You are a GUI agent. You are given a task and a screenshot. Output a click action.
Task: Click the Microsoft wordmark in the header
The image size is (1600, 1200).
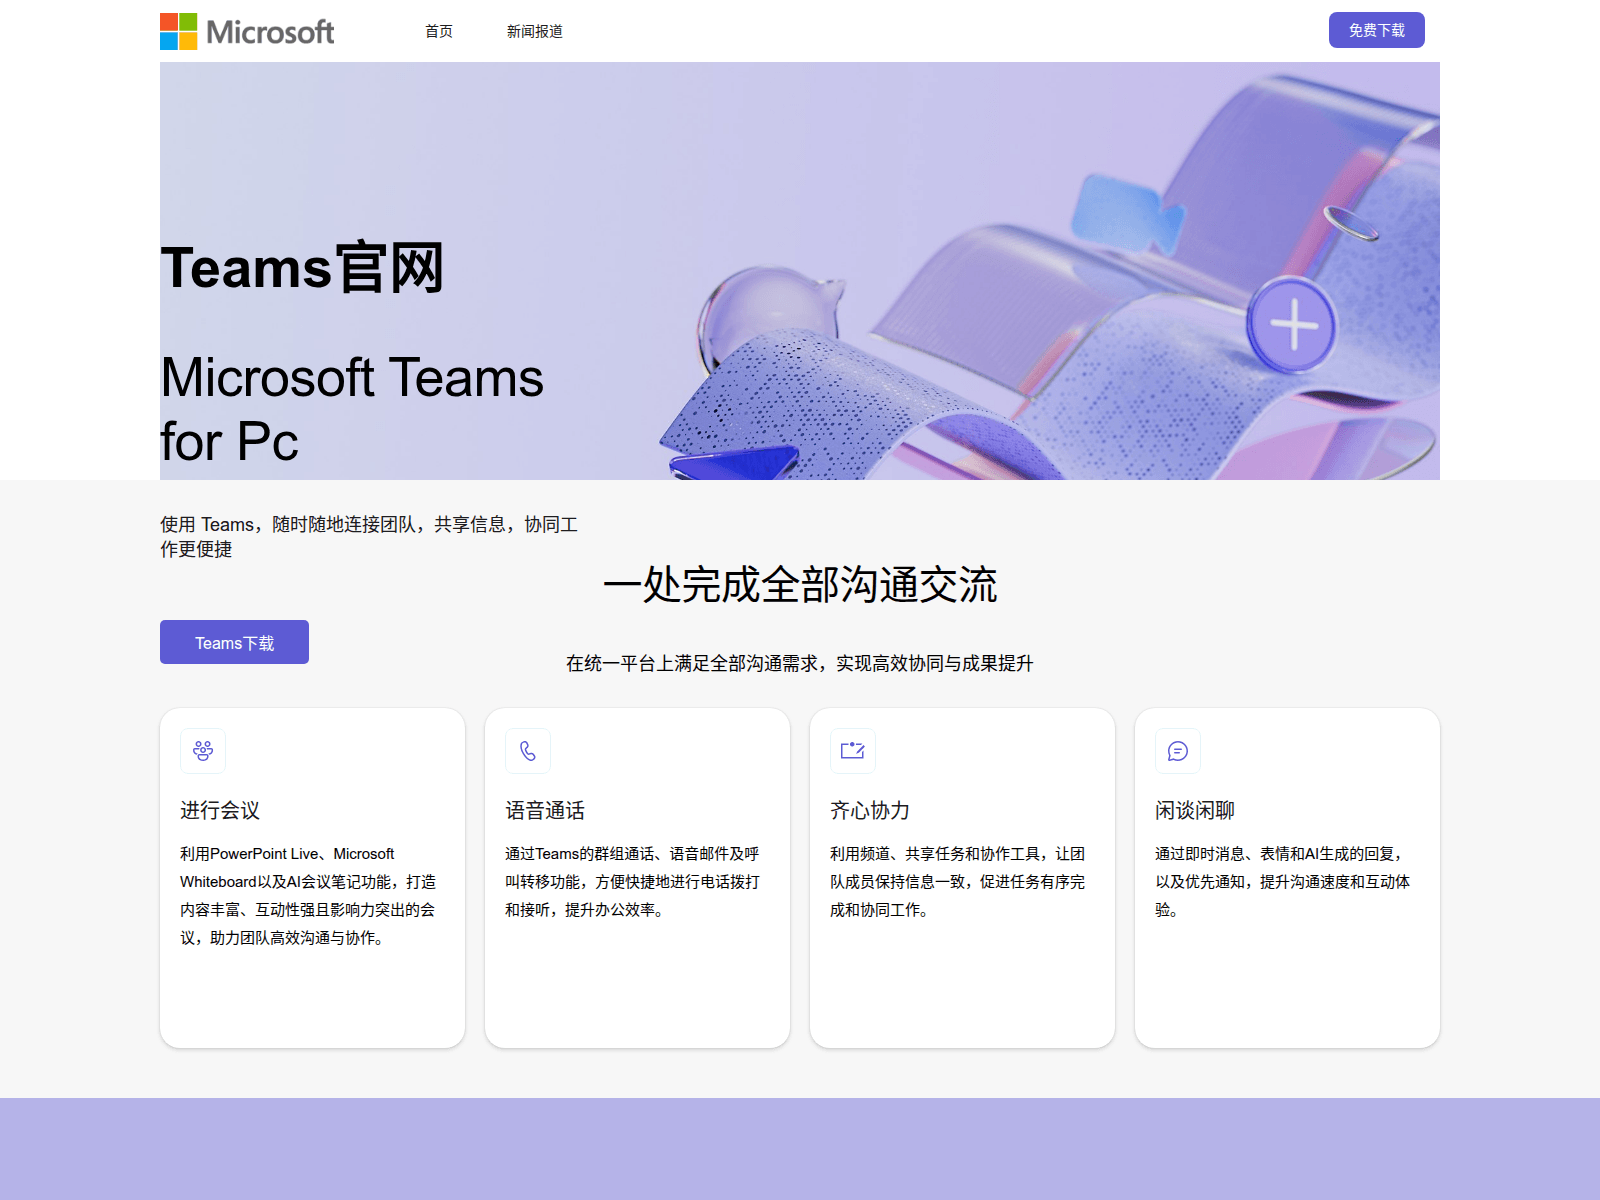[x=270, y=31]
